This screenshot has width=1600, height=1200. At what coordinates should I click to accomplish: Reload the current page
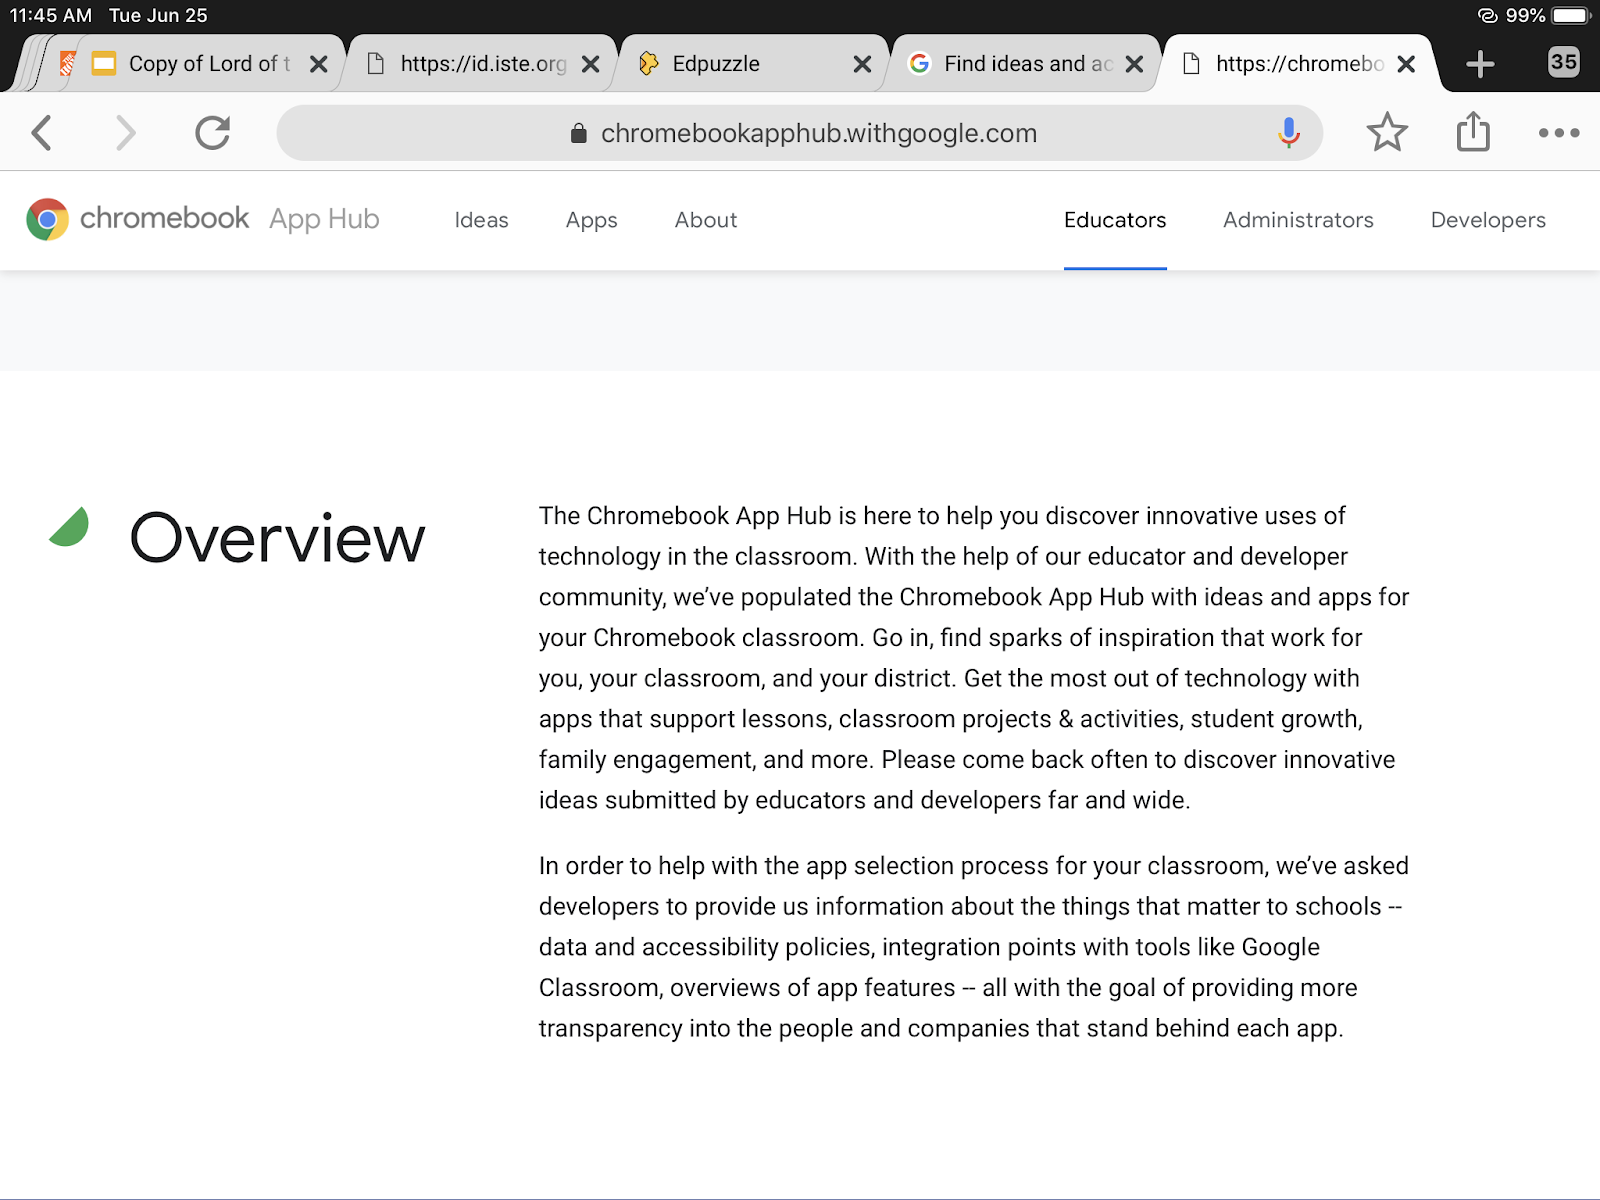click(212, 133)
